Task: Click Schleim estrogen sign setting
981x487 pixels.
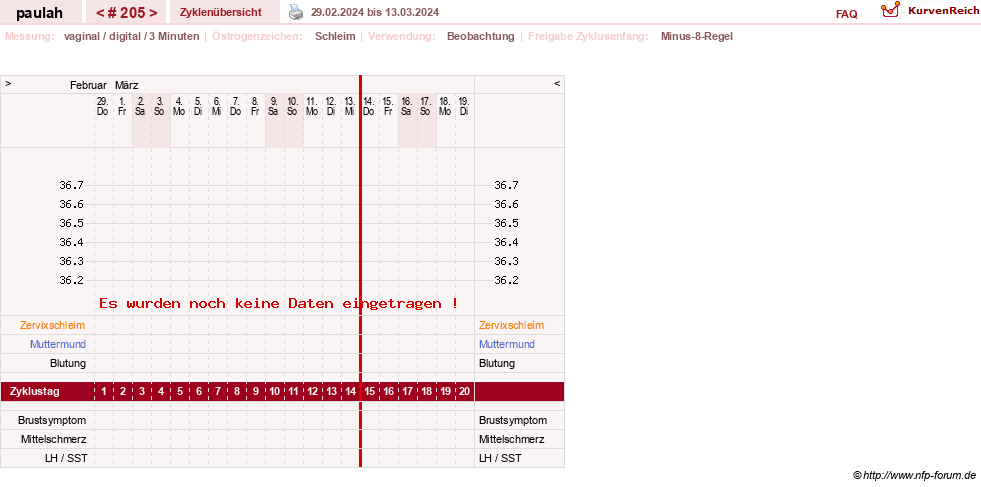Action: [x=335, y=36]
